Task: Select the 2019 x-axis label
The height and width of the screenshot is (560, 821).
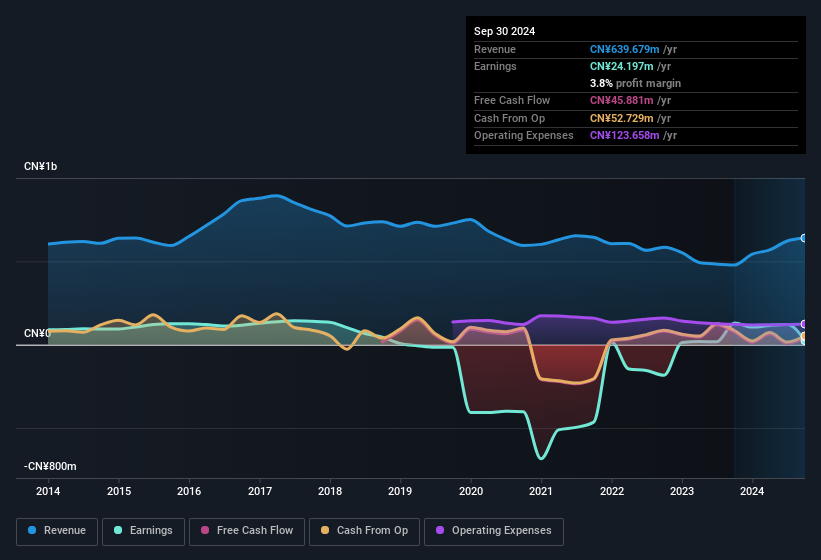Action: (400, 491)
